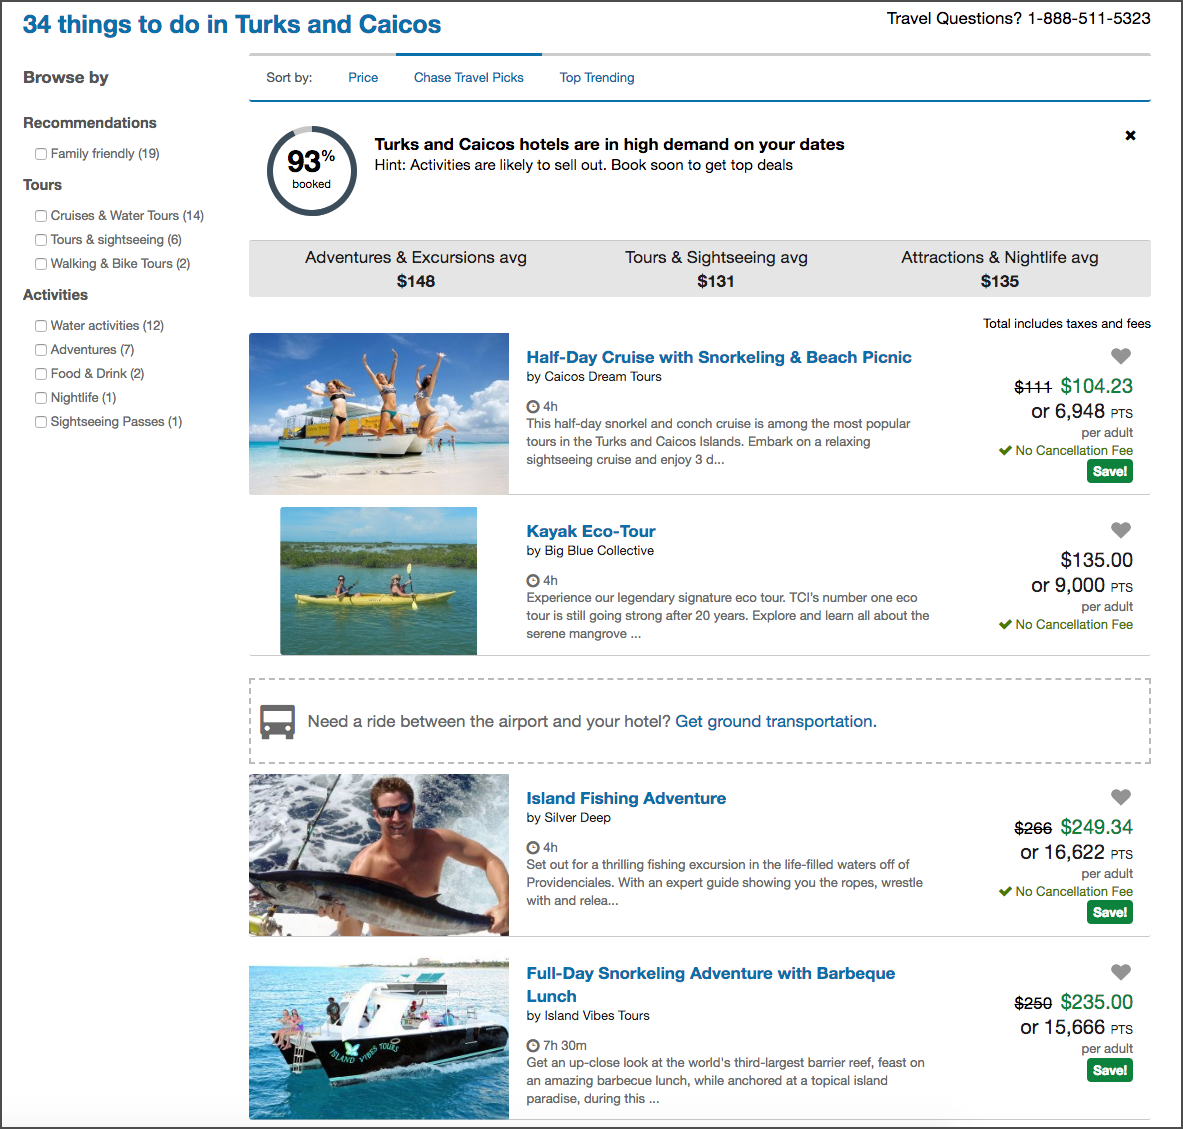1183x1129 pixels.
Task: Click the heart icon on Kayak Eco-Tour
Action: pyautogui.click(x=1120, y=530)
